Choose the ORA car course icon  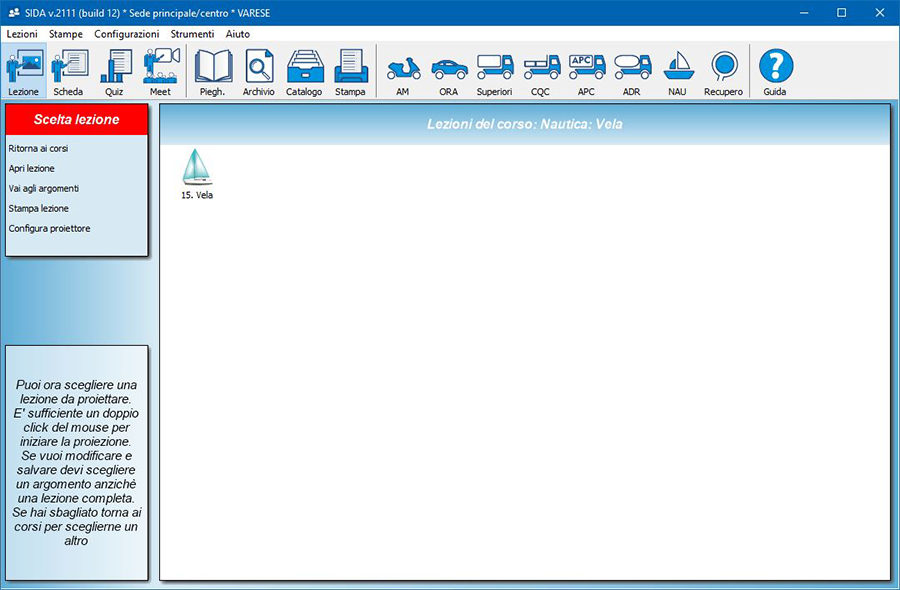click(449, 70)
